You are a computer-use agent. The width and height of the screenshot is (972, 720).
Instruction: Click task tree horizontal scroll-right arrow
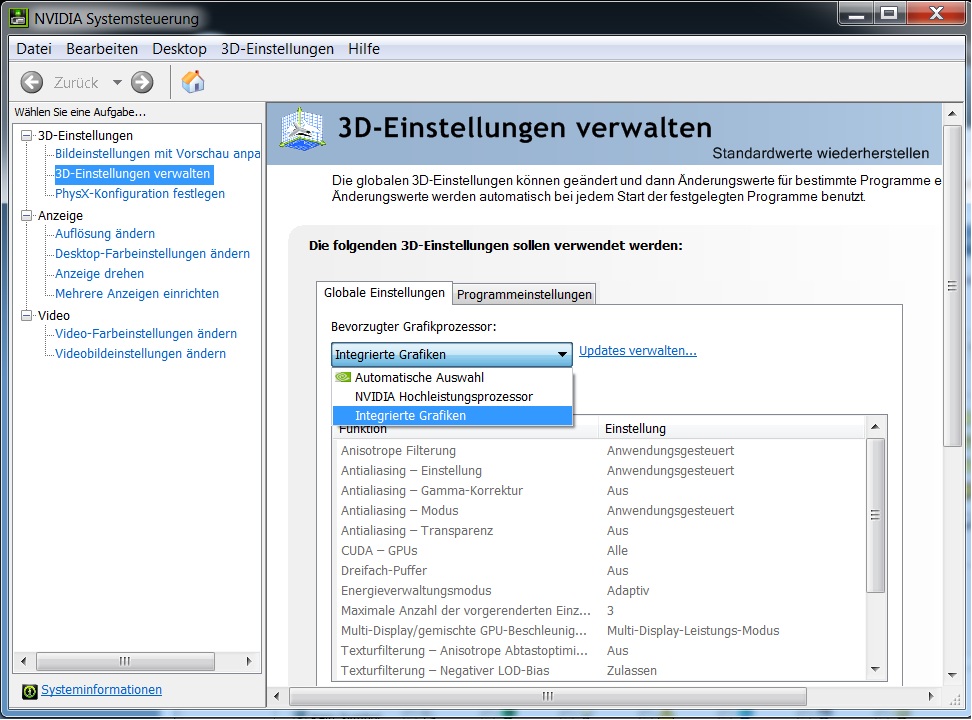coord(249,661)
